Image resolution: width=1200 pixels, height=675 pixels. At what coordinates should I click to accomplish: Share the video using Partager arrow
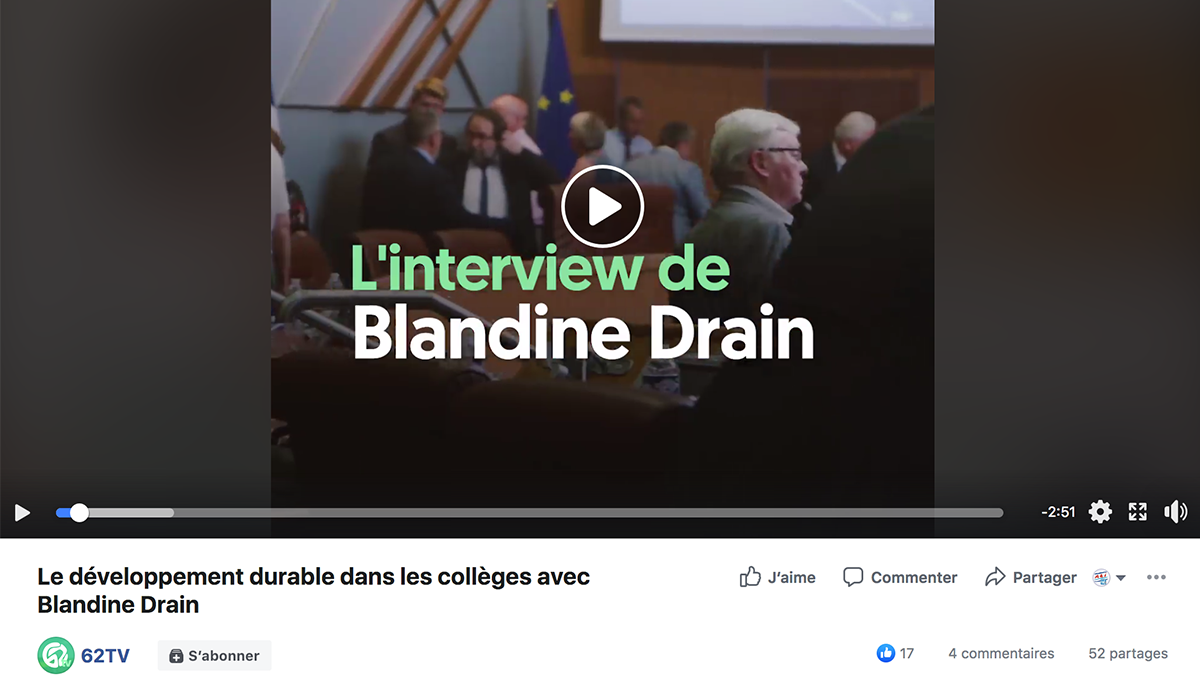(1031, 577)
